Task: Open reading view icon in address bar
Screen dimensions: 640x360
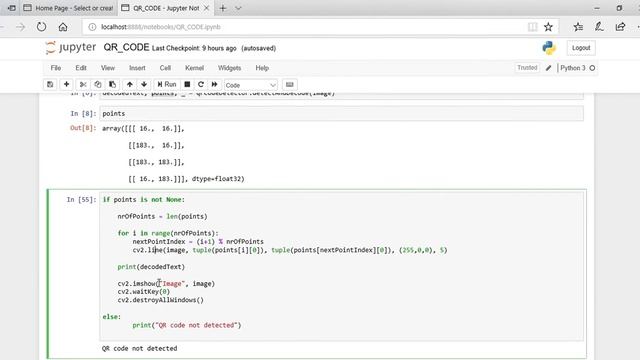Action: [532, 27]
